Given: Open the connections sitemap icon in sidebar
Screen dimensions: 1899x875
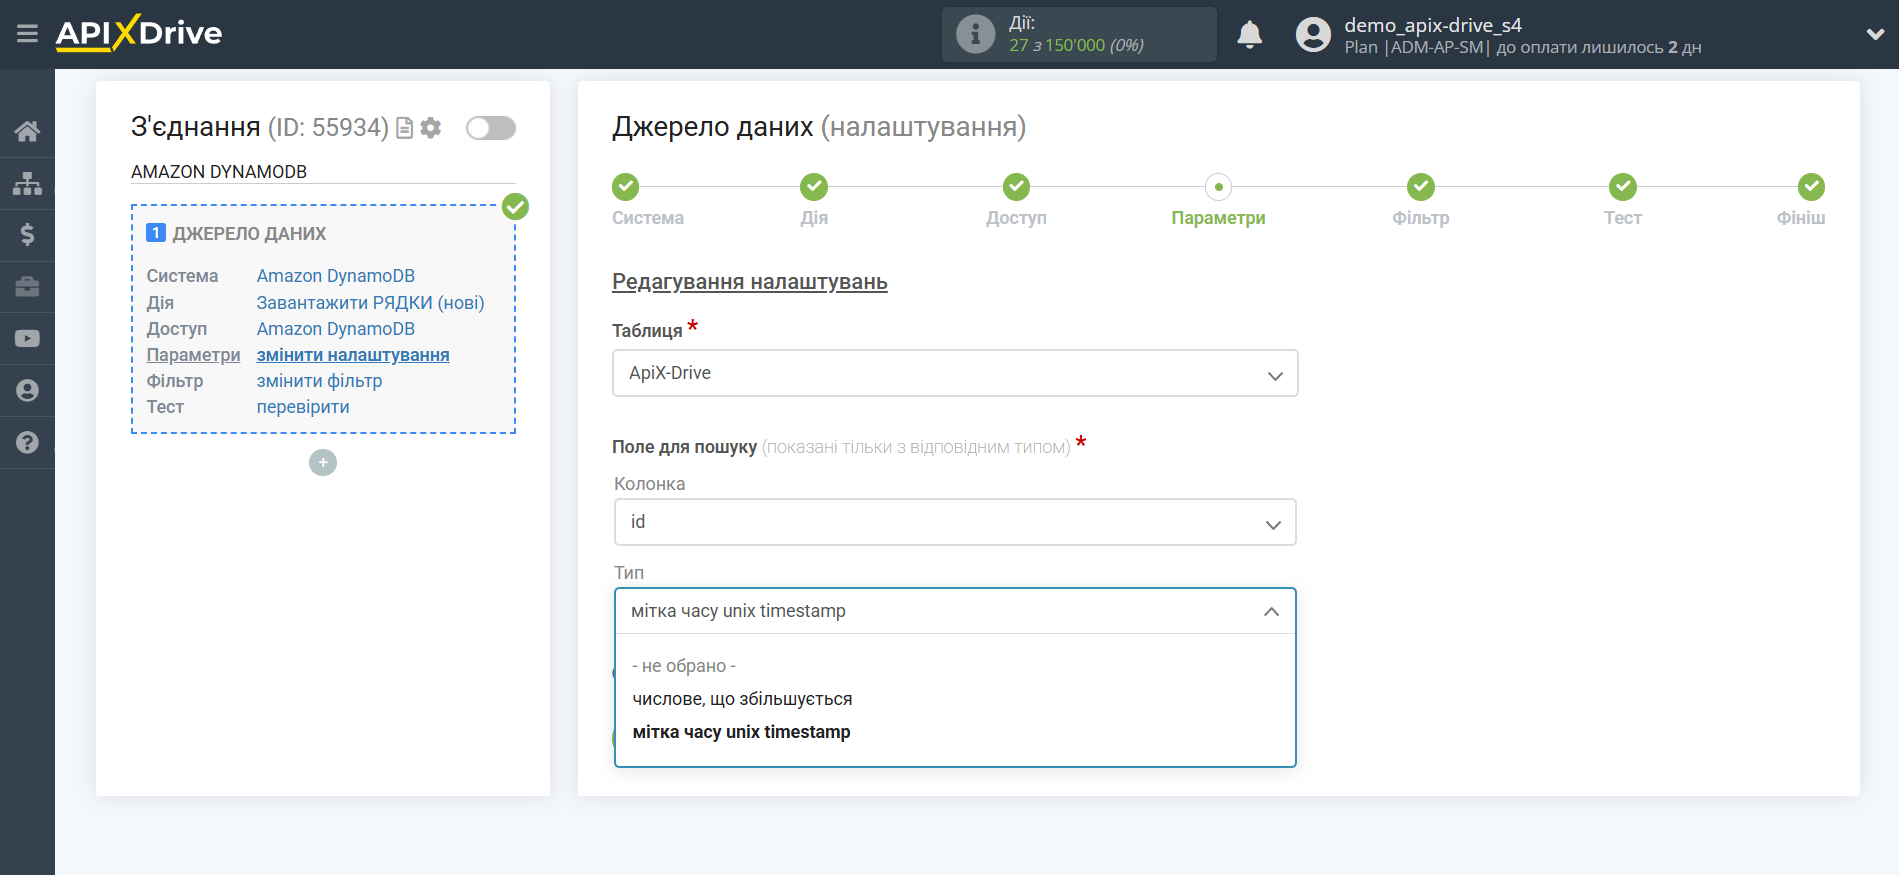Looking at the screenshot, I should click(x=27, y=183).
